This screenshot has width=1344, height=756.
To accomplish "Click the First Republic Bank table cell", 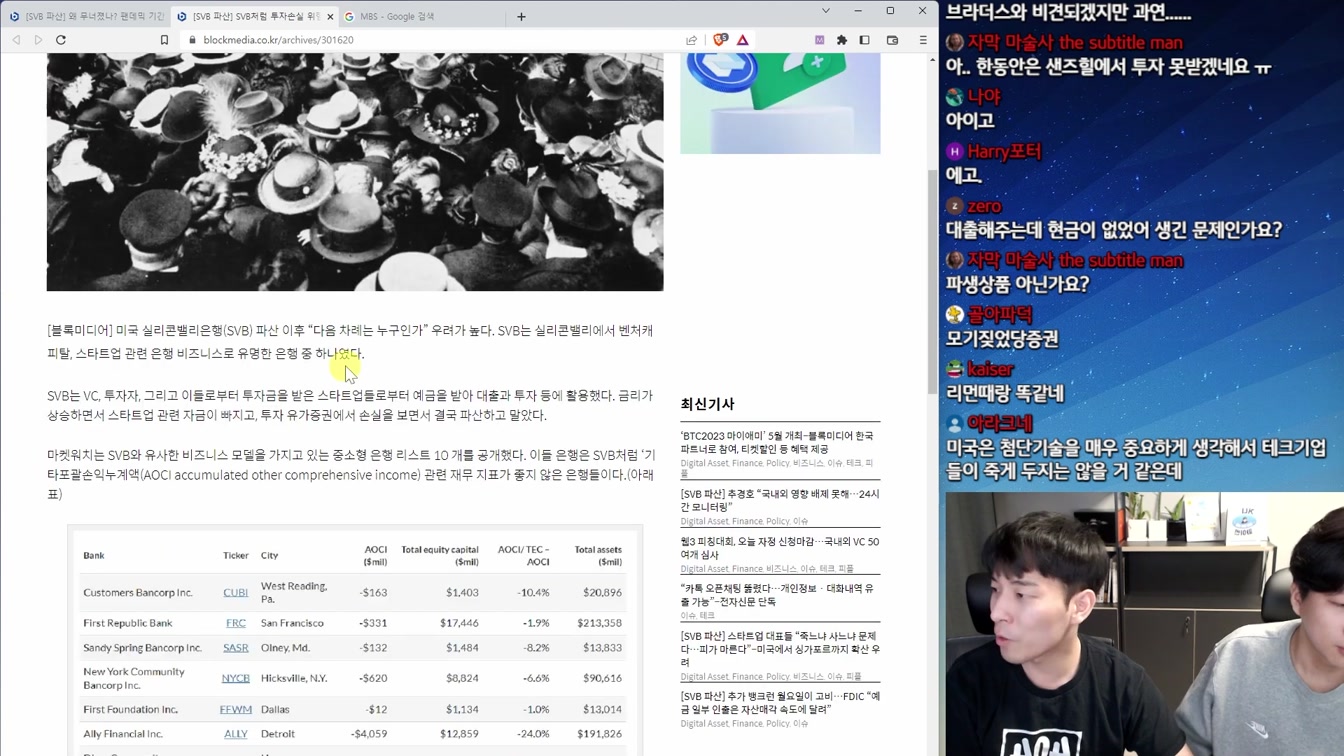I will point(128,623).
